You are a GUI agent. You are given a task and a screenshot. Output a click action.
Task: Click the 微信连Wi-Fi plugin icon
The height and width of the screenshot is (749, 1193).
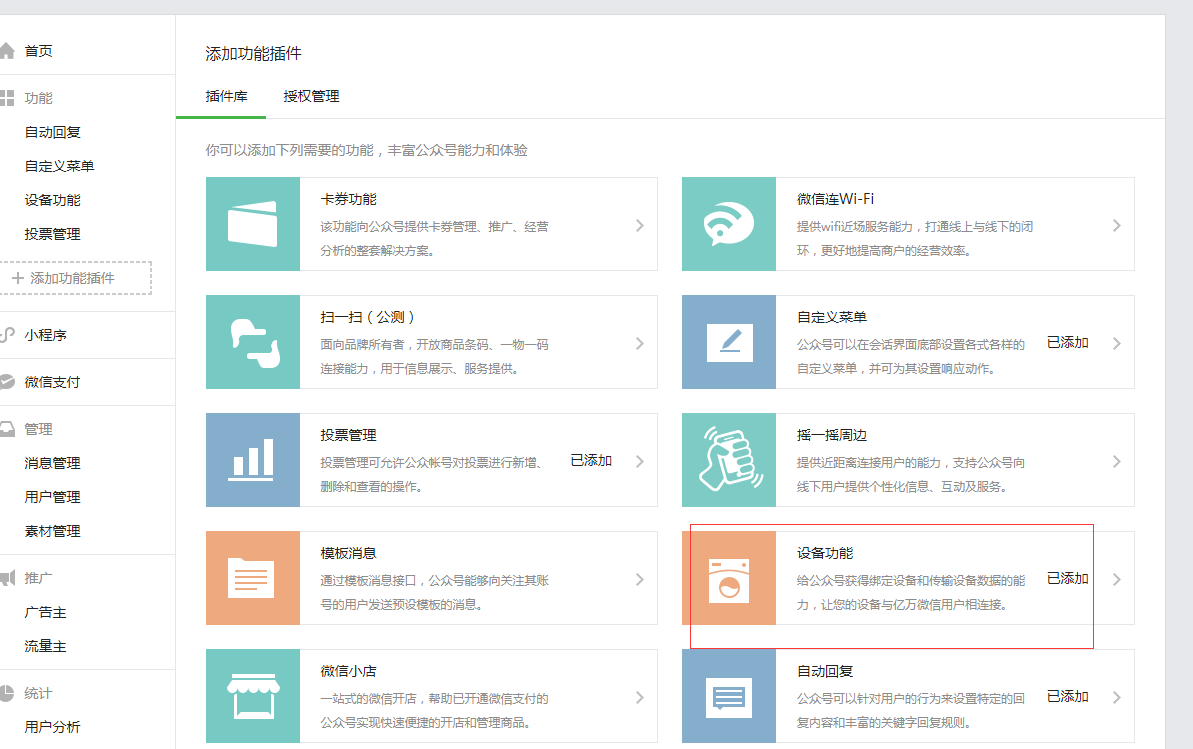click(728, 224)
